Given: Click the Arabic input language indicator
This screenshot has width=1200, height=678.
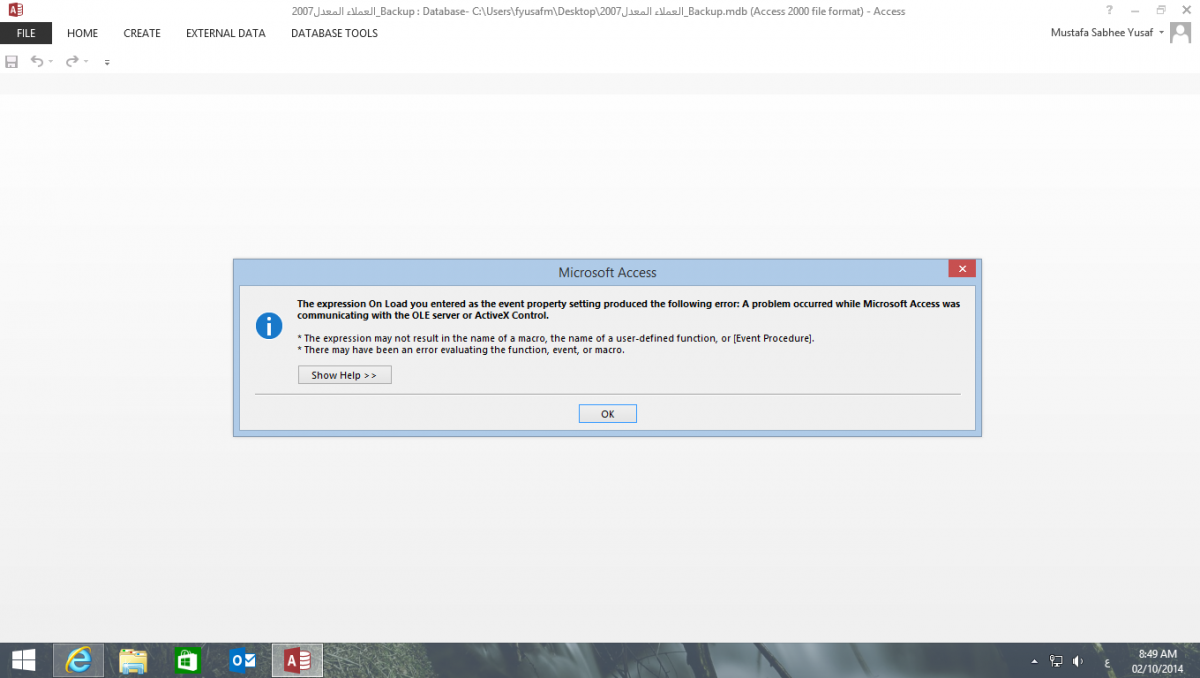Looking at the screenshot, I should (x=1106, y=662).
